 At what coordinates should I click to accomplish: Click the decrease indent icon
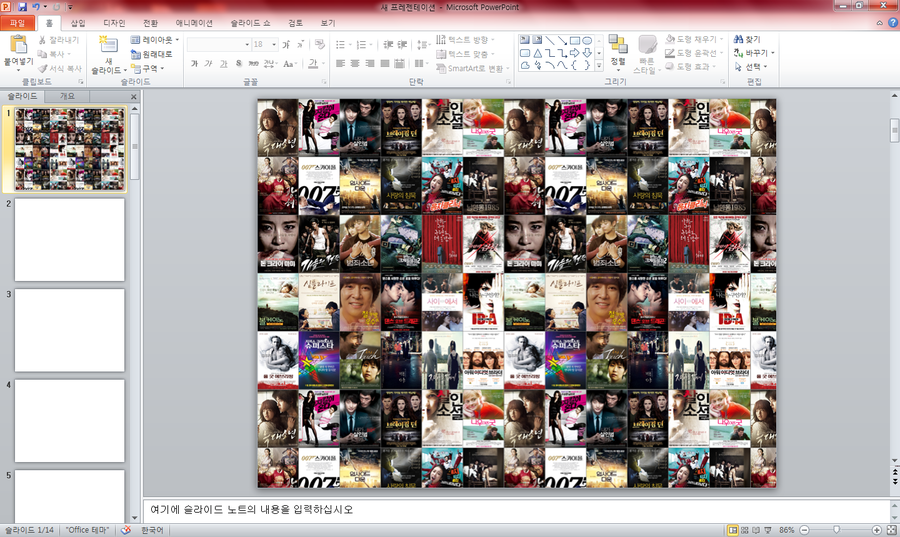click(x=388, y=44)
